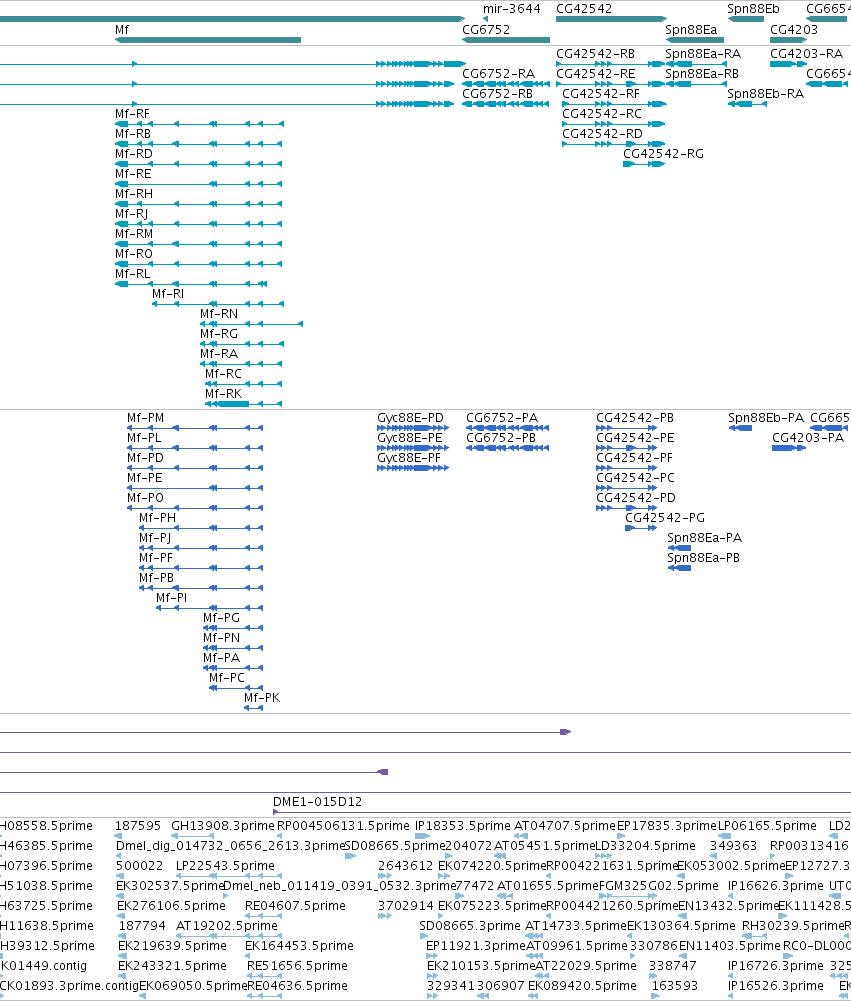Select the Gyc88E-PD protein feature
851x1001 pixels.
pos(413,428)
